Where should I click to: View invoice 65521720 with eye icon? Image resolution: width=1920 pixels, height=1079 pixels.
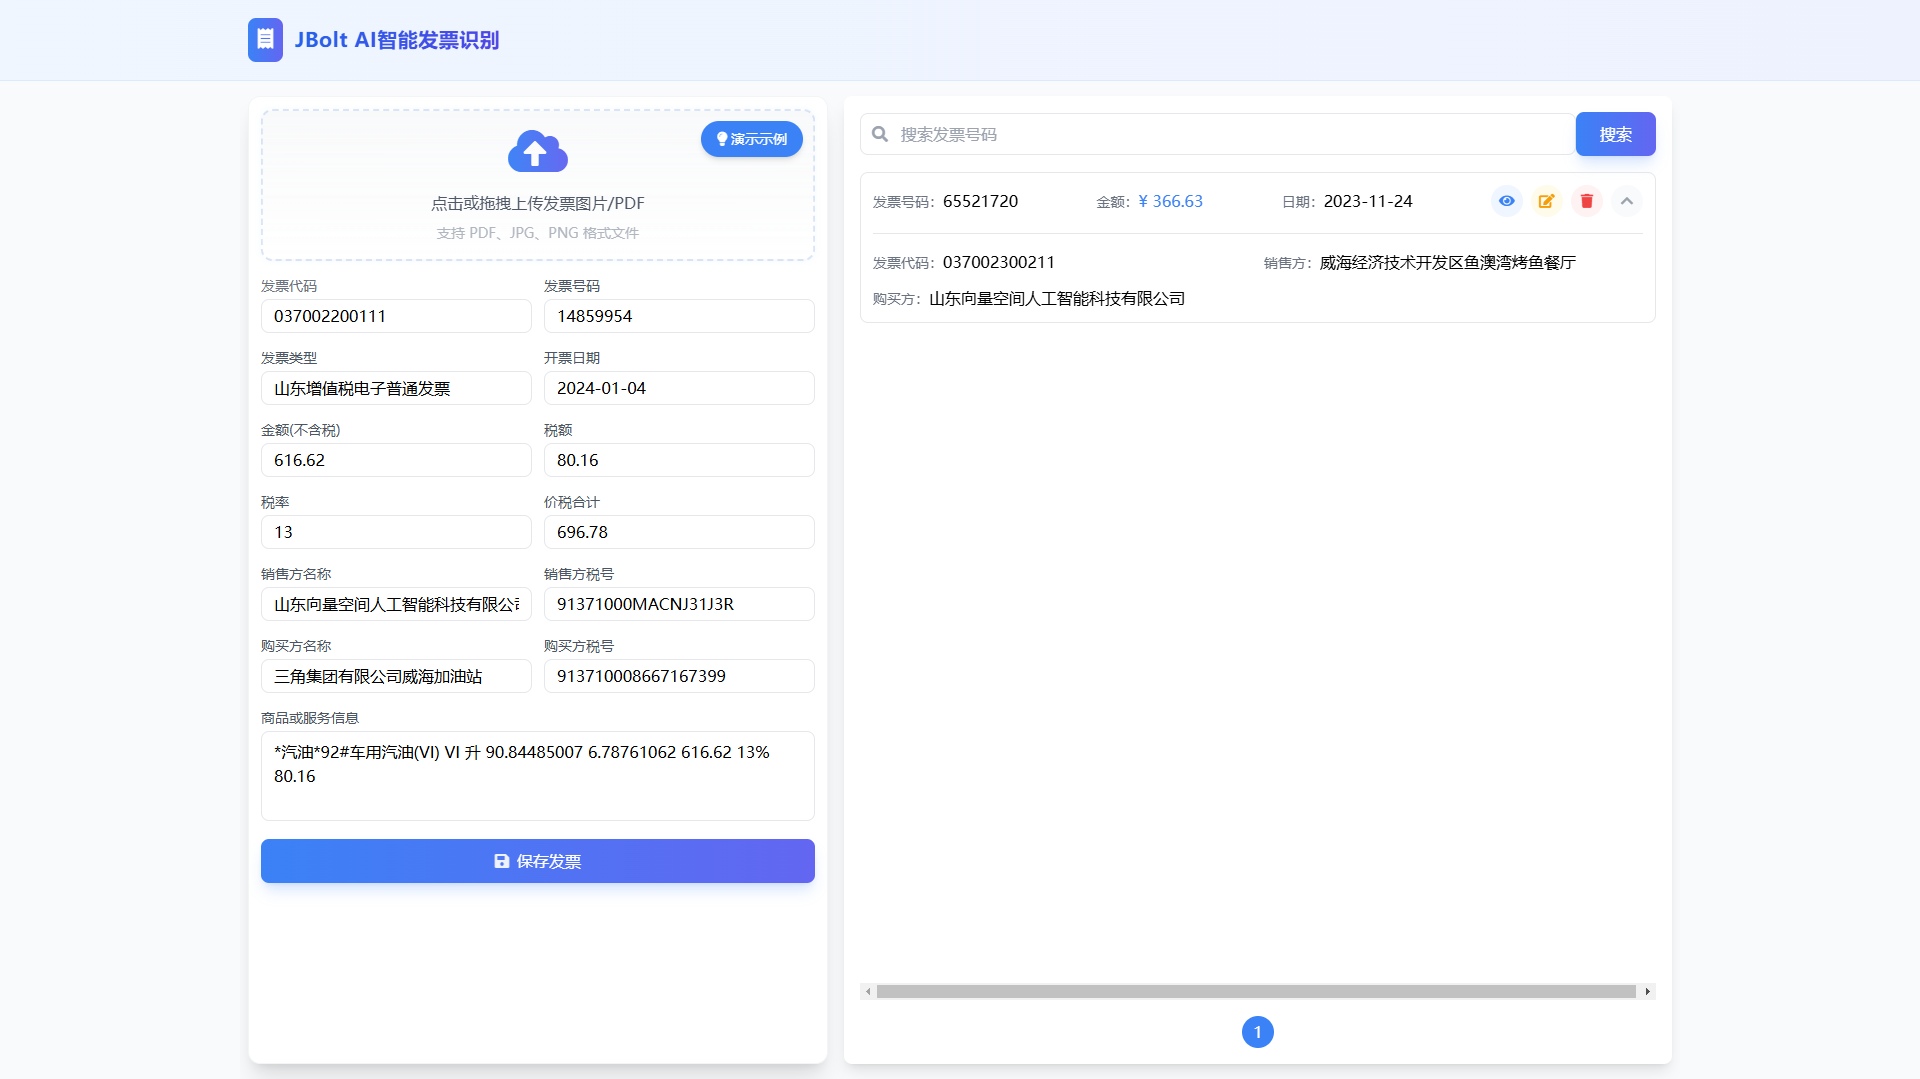[1507, 201]
